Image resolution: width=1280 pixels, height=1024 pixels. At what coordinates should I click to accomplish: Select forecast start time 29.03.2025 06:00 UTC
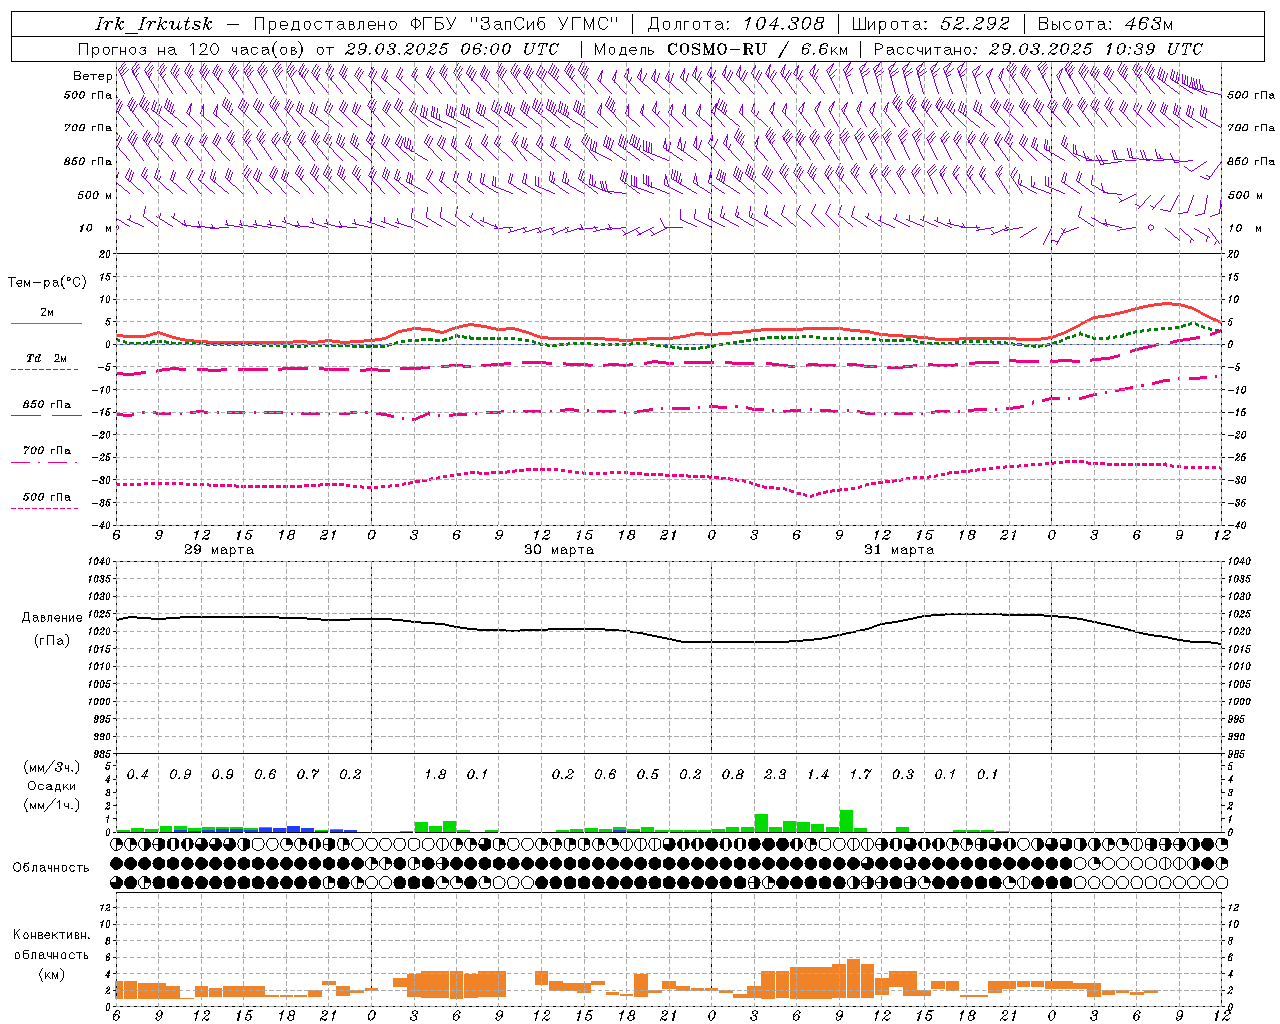(451, 49)
